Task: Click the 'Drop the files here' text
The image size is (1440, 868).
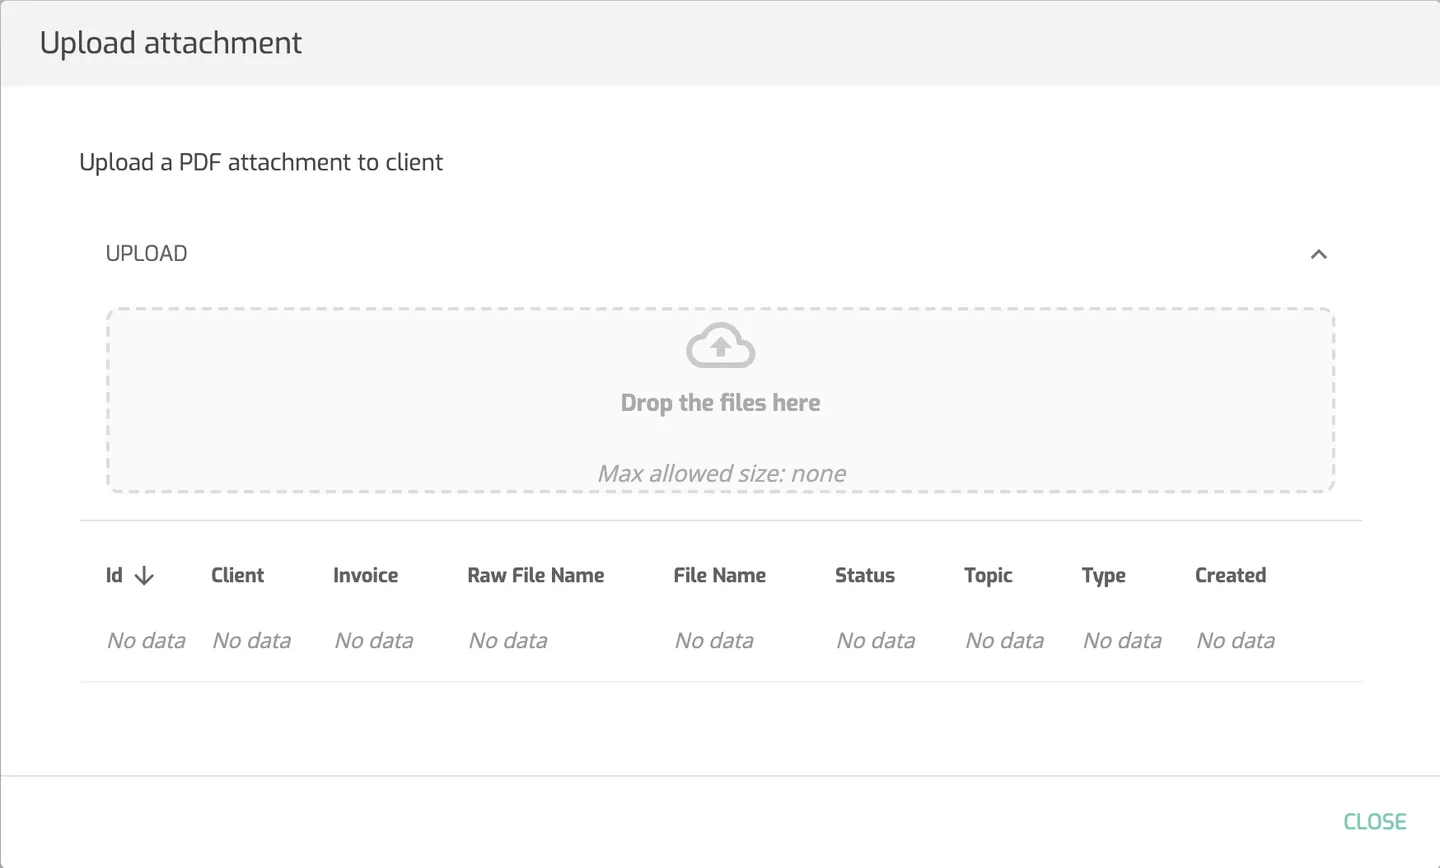Action: [720, 403]
